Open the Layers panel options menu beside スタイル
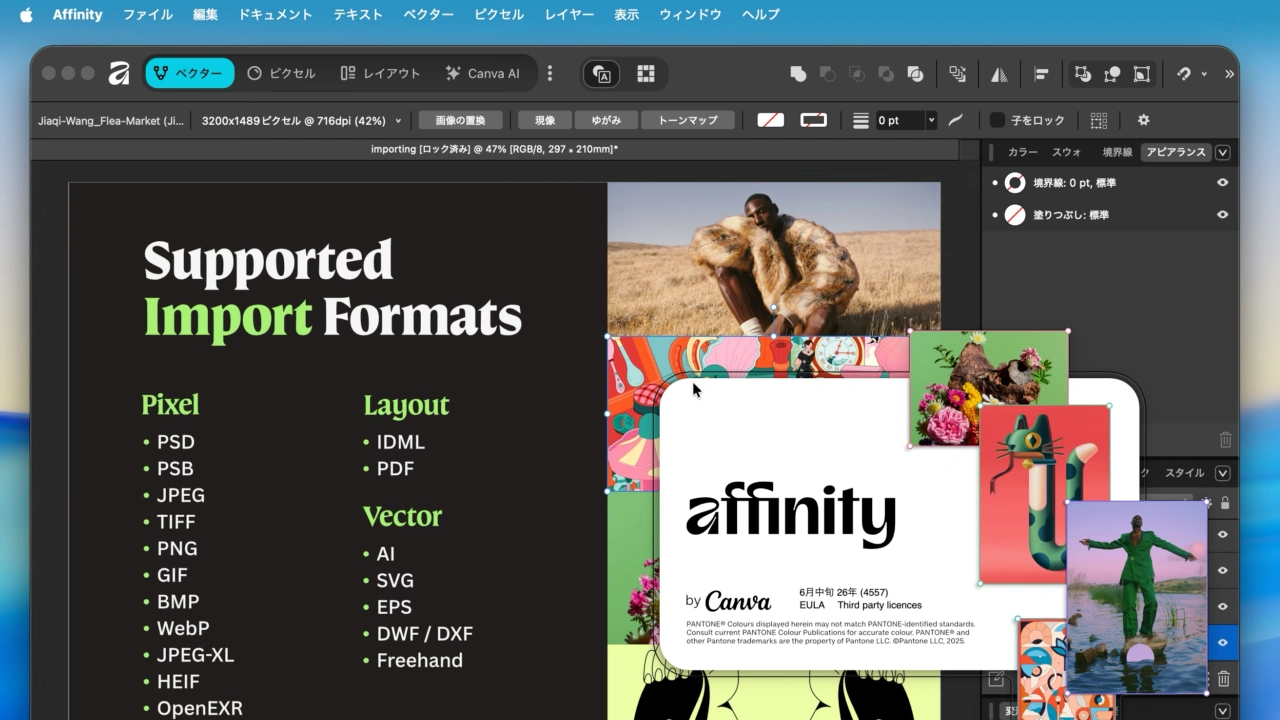This screenshot has width=1280, height=720. [x=1222, y=473]
